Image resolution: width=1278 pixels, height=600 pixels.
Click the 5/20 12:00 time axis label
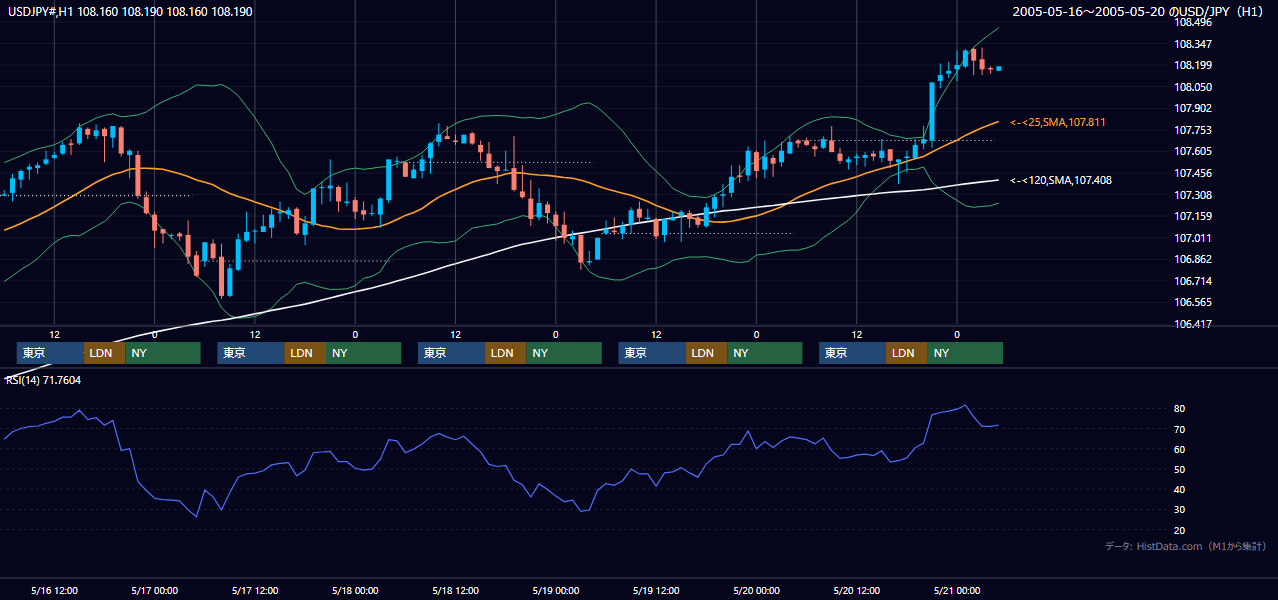click(857, 590)
